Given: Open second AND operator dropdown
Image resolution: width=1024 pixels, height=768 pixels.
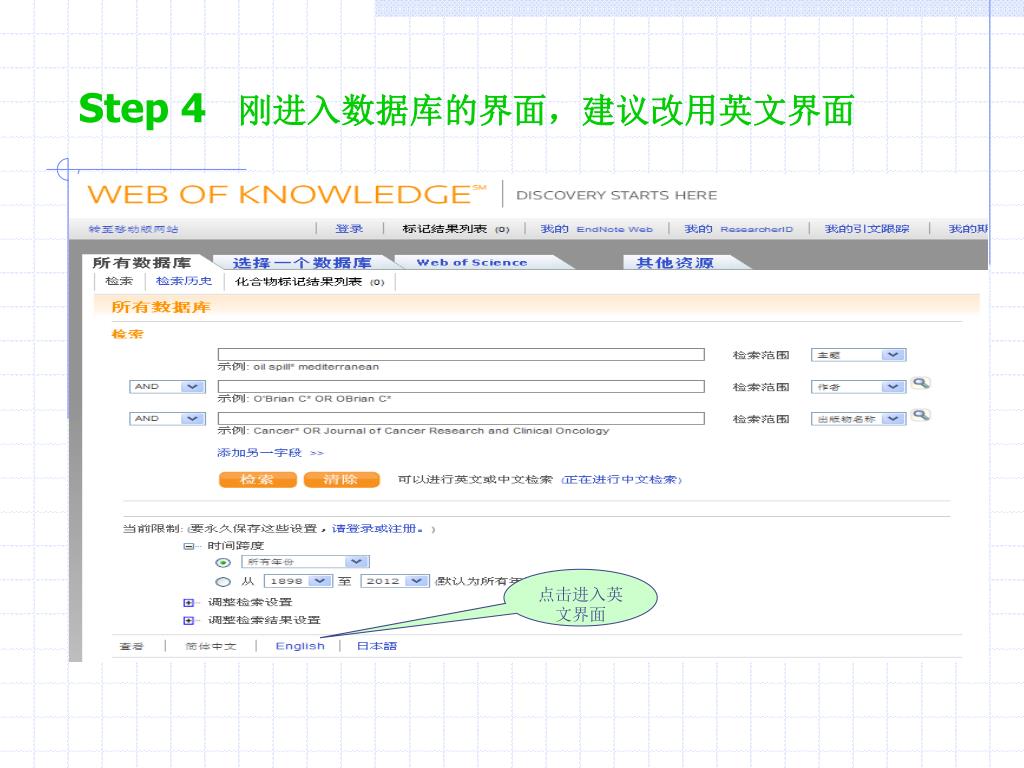Looking at the screenshot, I should [x=167, y=419].
